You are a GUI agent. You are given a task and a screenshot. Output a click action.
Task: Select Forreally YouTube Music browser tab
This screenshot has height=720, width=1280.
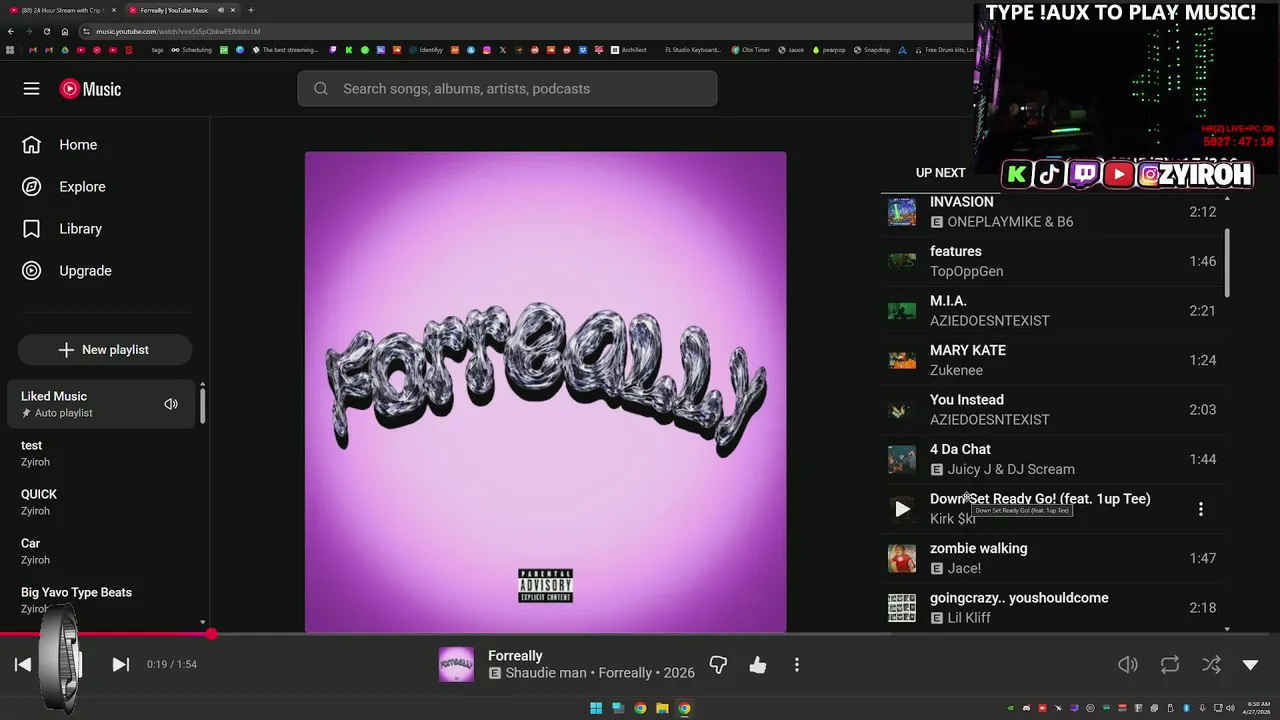tap(174, 10)
